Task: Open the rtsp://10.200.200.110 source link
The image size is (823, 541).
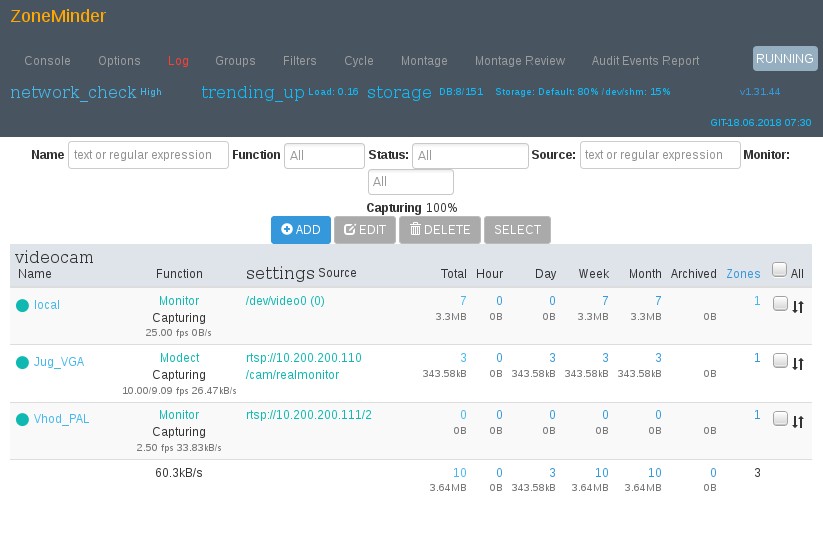Action: point(304,358)
